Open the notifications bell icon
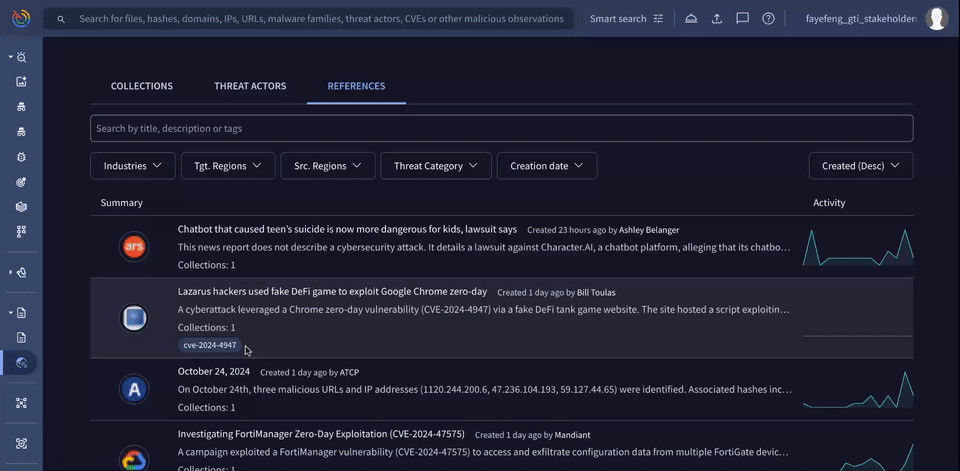The height and width of the screenshot is (471, 960). pyautogui.click(x=691, y=18)
